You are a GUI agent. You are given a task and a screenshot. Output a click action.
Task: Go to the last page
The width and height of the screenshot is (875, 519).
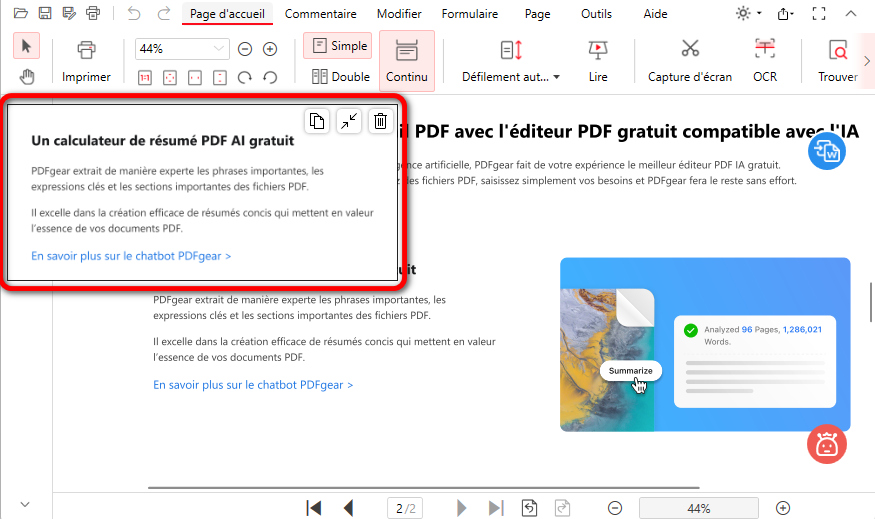(x=496, y=508)
